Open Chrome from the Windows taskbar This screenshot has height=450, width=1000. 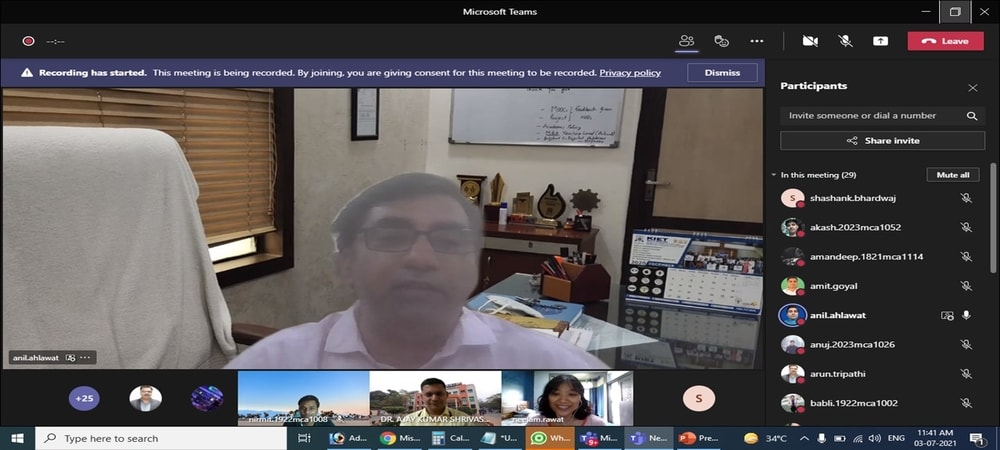(x=387, y=438)
